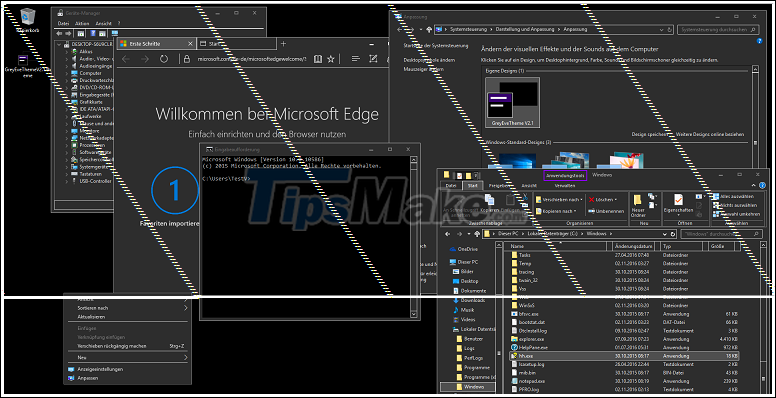Add page to favorites with Edge star
Screen dimensions: 776x398
coord(331,59)
